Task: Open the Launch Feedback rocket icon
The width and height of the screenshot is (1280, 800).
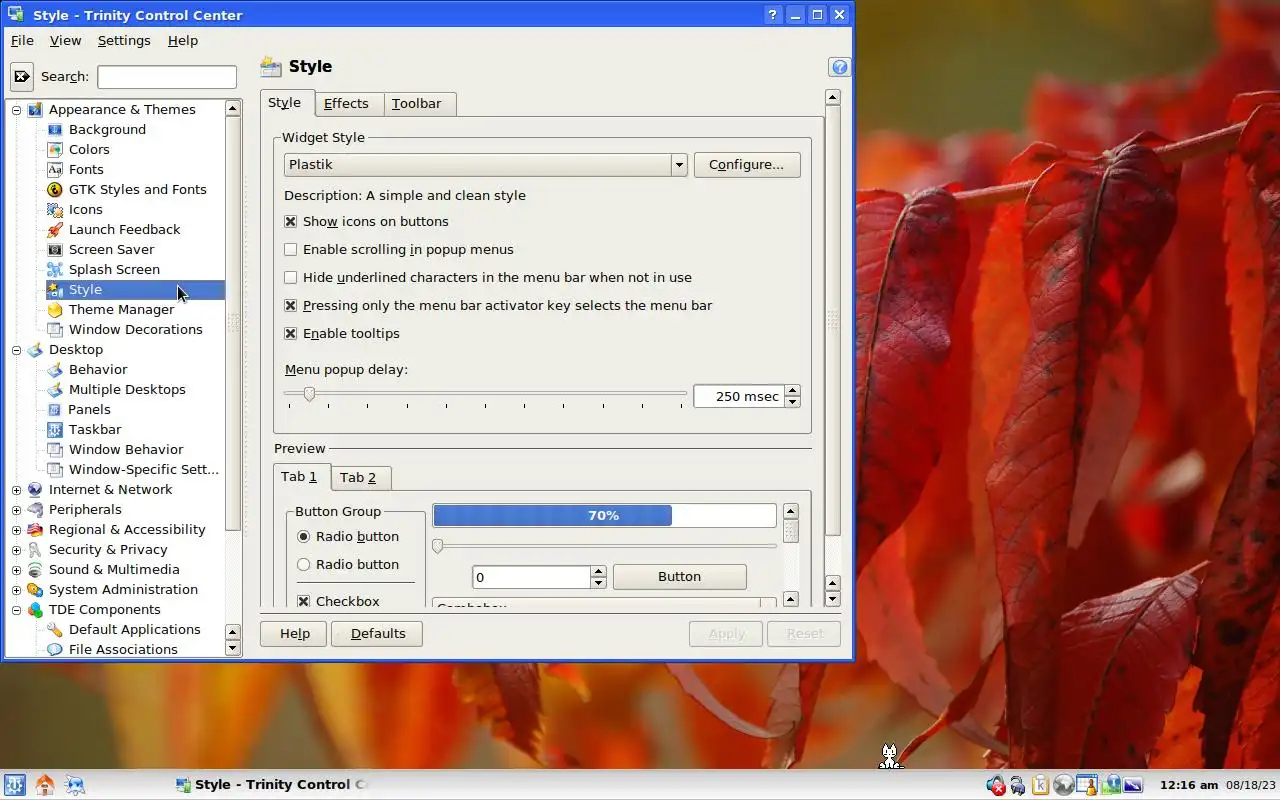Action: 54,230
